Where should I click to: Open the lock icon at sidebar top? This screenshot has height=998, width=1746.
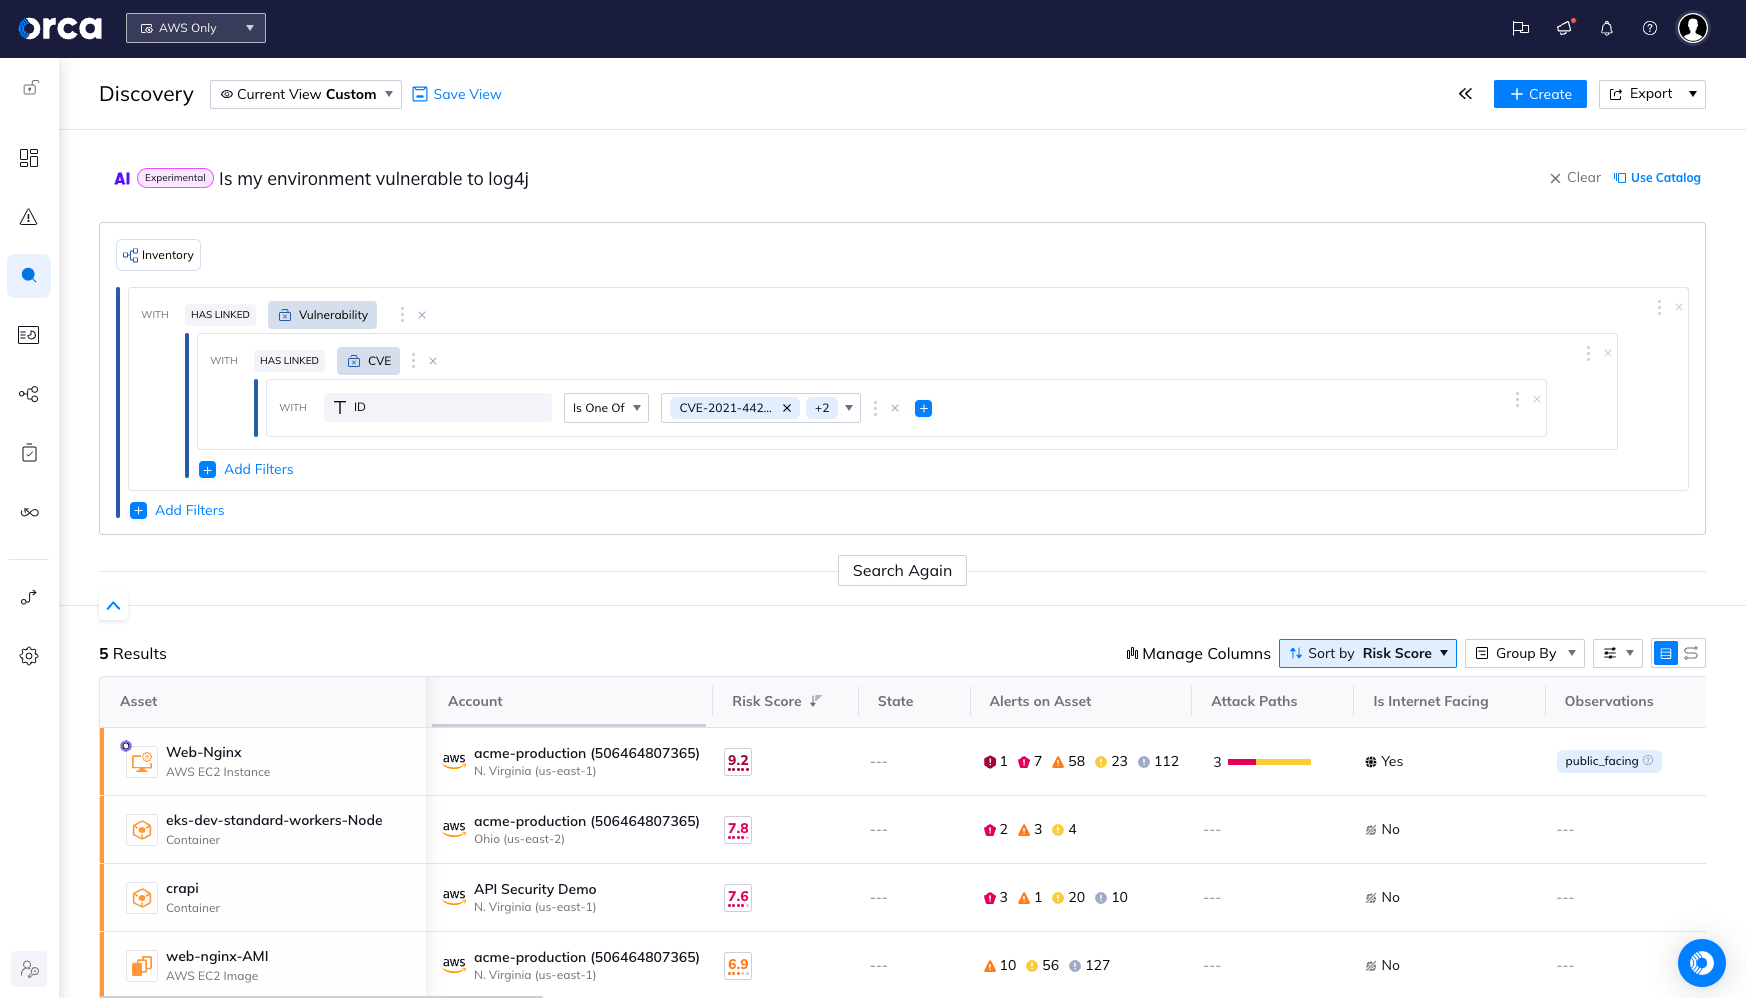tap(31, 88)
